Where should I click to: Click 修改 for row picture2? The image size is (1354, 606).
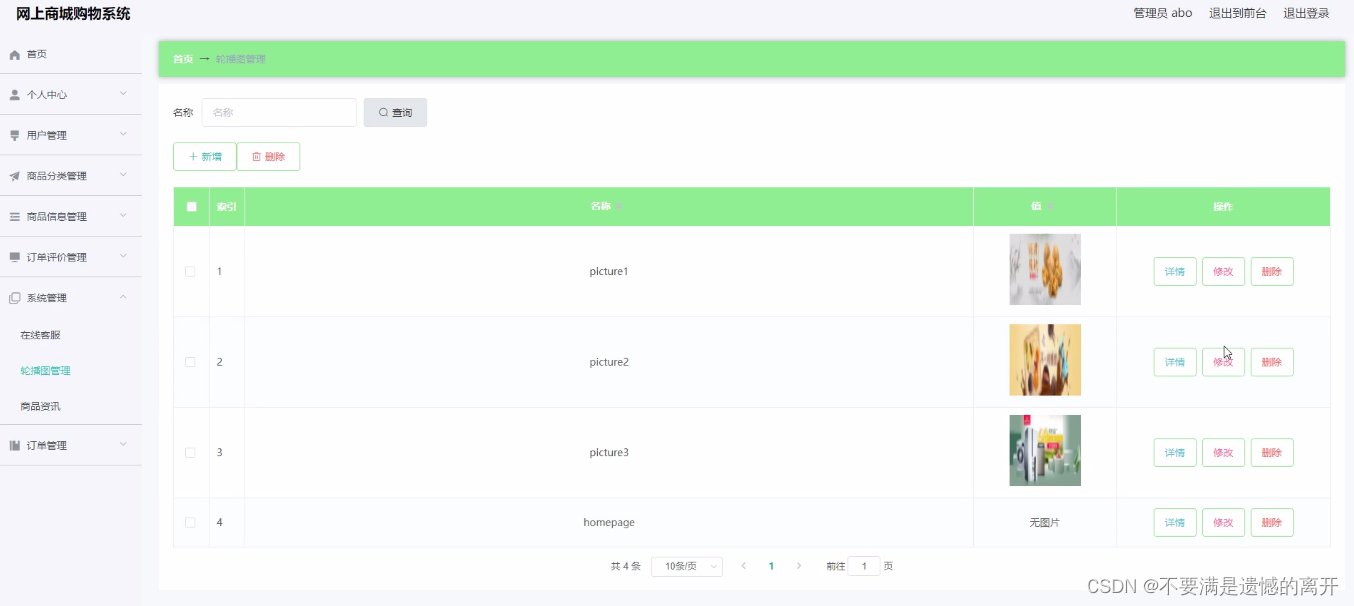click(1223, 362)
